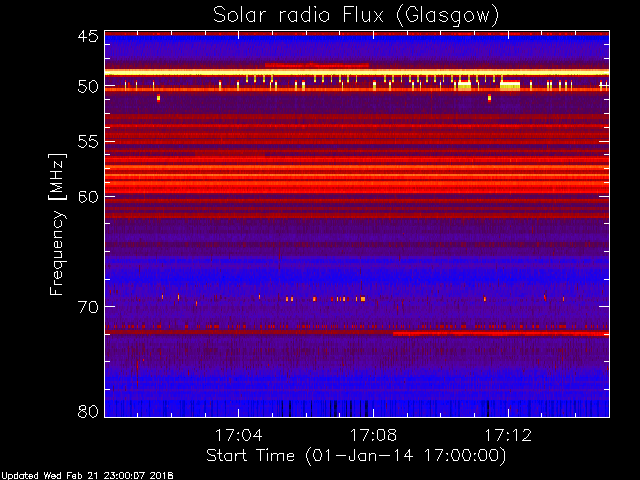
Task: Click the thin red line near 72 MHz
Action: [x=357, y=333]
